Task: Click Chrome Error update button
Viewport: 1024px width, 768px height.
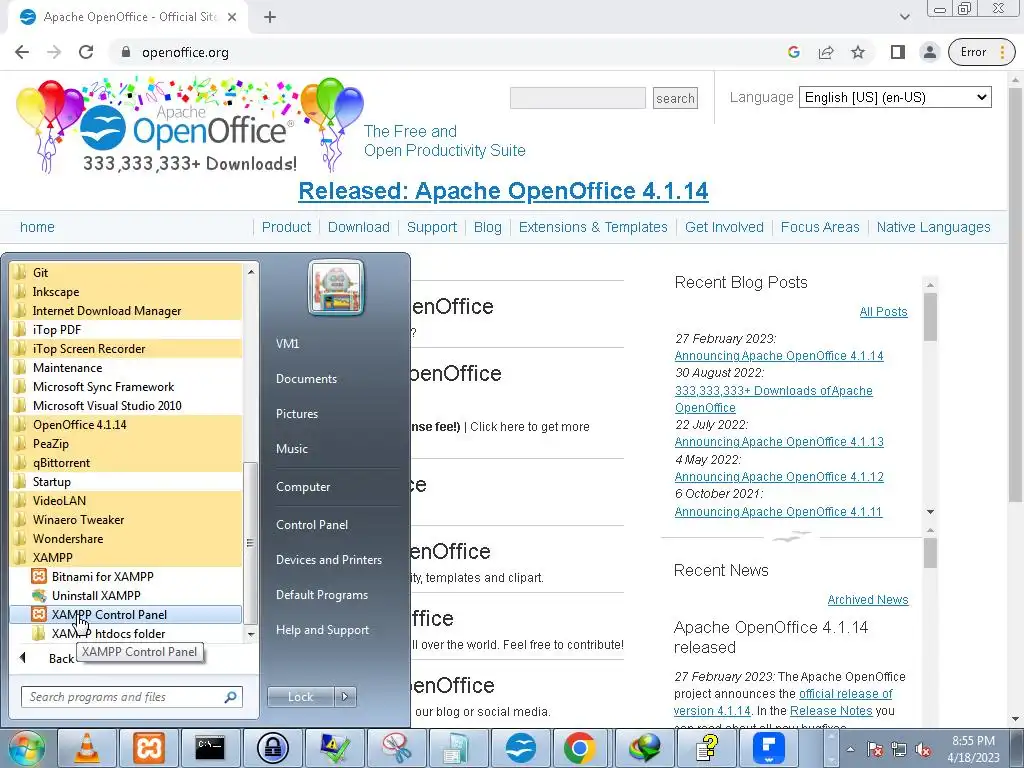Action: [981, 52]
